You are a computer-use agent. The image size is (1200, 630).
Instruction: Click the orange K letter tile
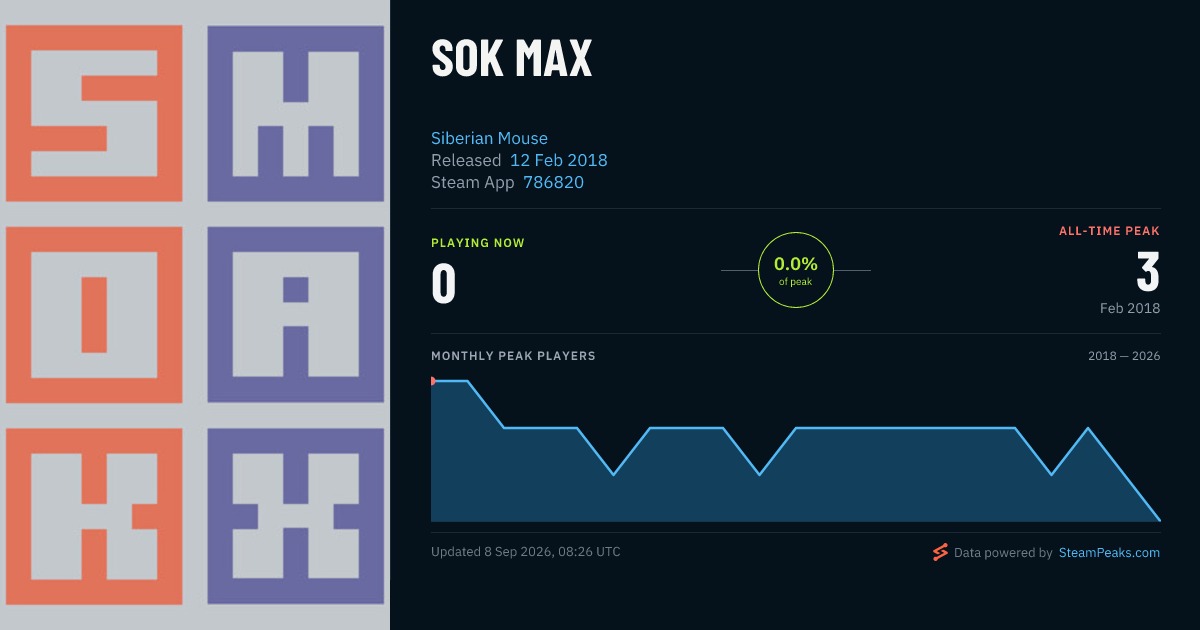coord(94,517)
